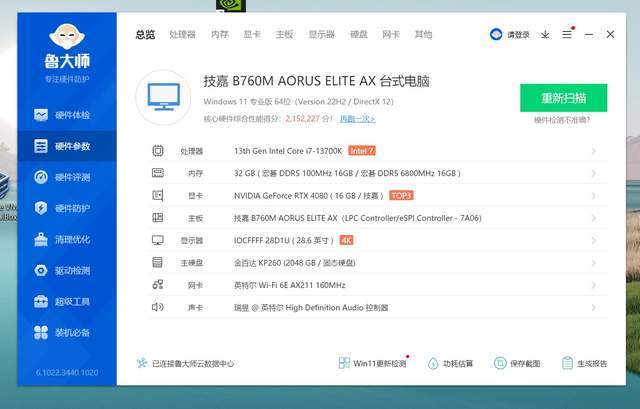Expand the 主板 B760M row chevron
This screenshot has height=409, width=640.
point(593,218)
